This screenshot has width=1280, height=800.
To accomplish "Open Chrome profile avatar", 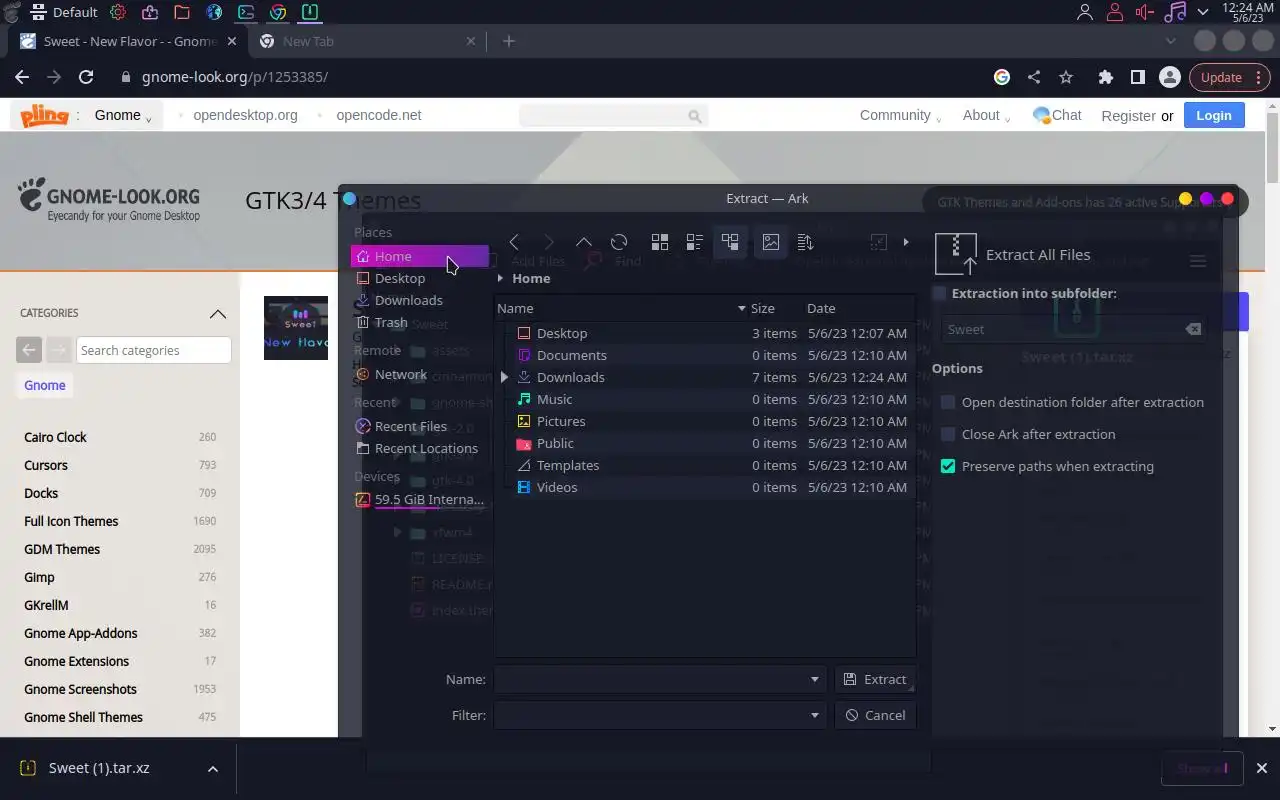I will pyautogui.click(x=1169, y=77).
